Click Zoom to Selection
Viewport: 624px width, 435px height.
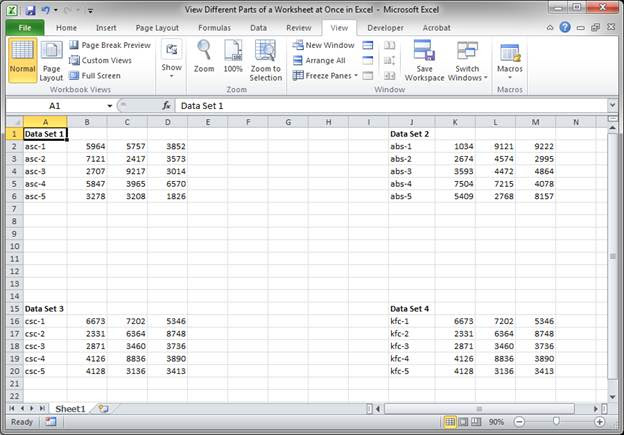coord(265,60)
